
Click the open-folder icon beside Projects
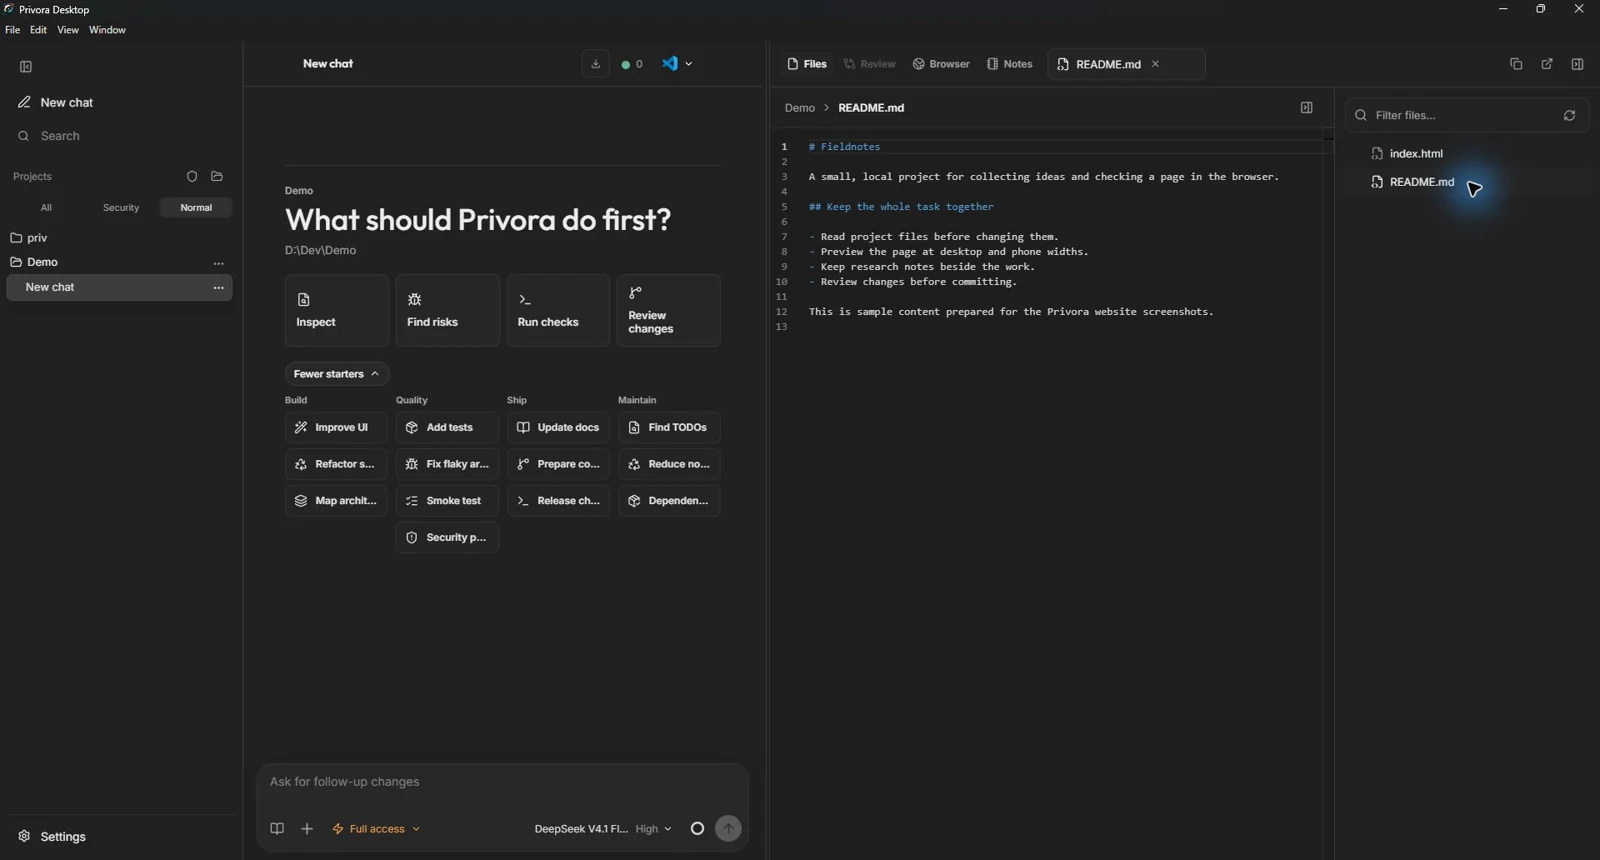217,177
